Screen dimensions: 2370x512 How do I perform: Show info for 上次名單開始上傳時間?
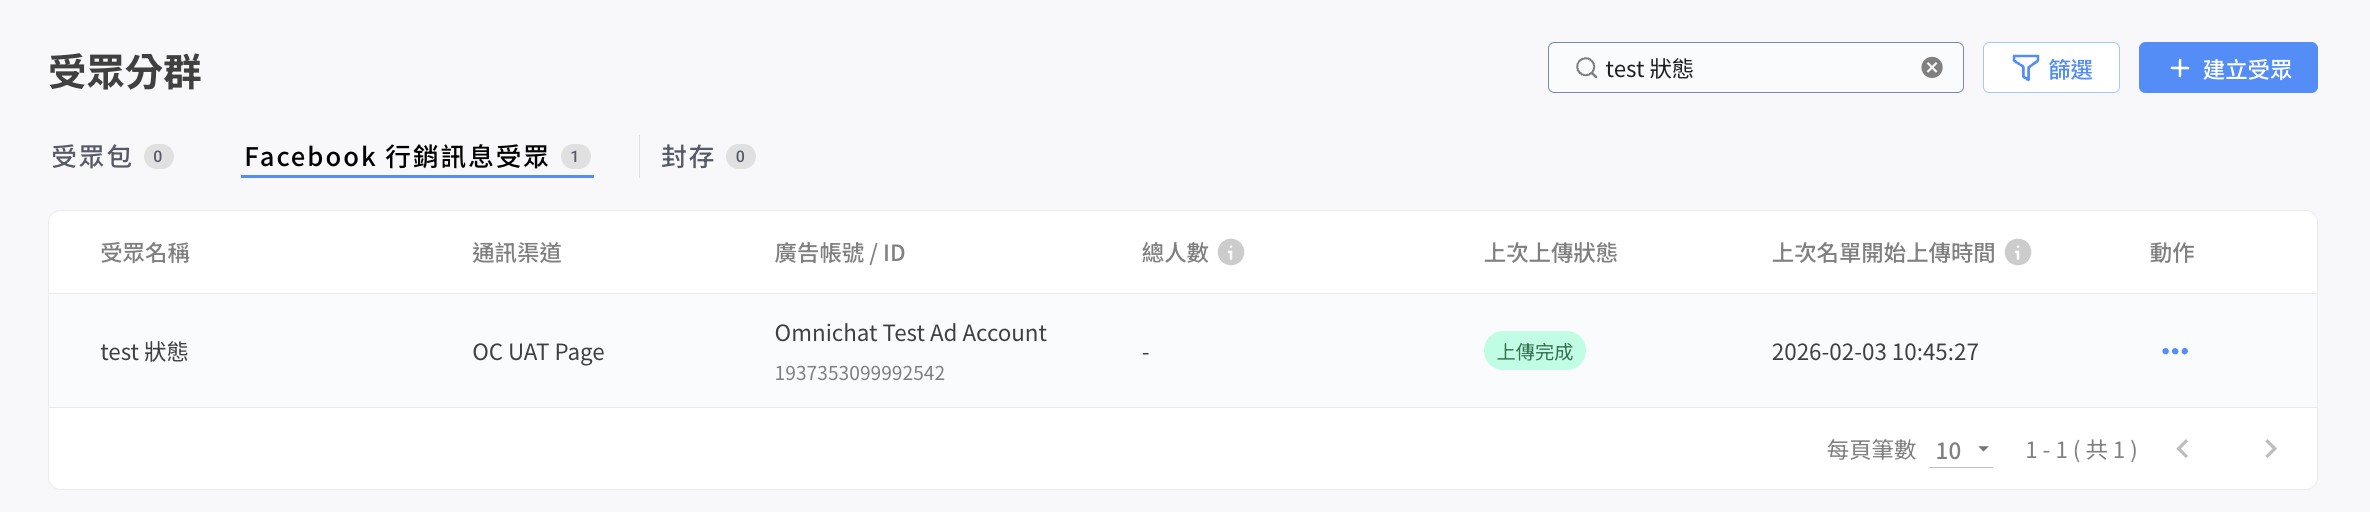tap(2018, 252)
